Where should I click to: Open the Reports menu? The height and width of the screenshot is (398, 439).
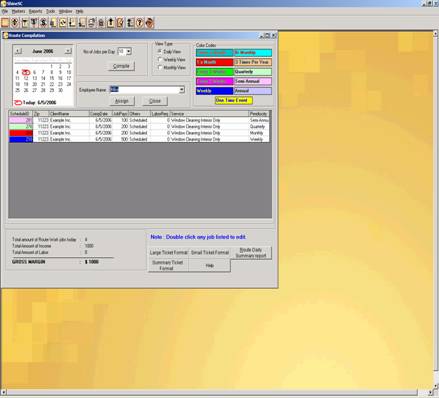pyautogui.click(x=35, y=11)
